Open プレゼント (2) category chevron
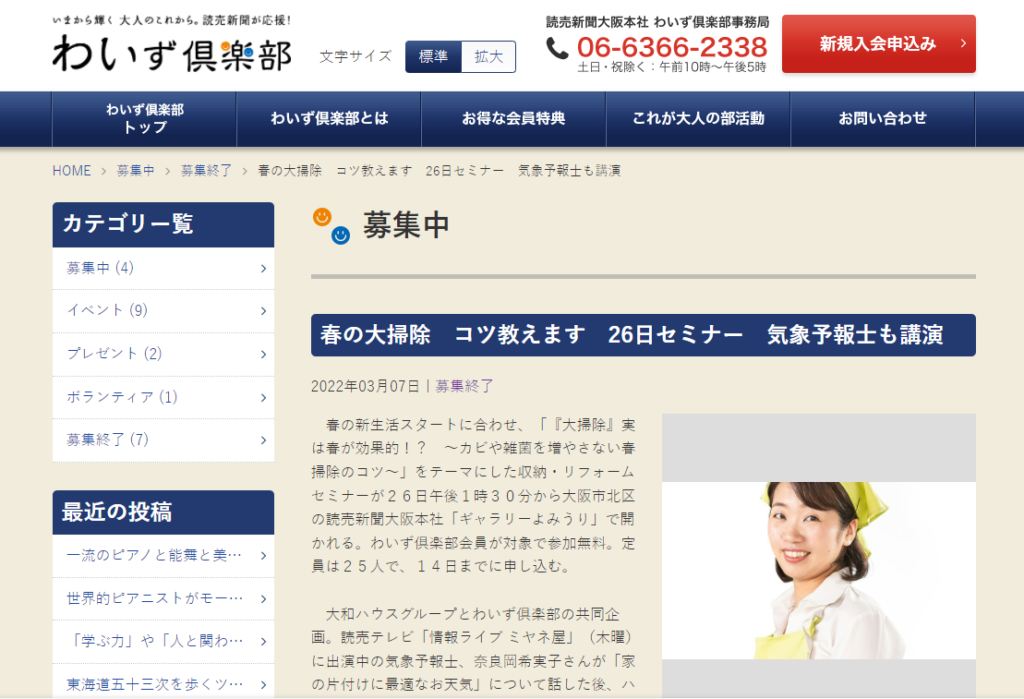 pyautogui.click(x=262, y=354)
